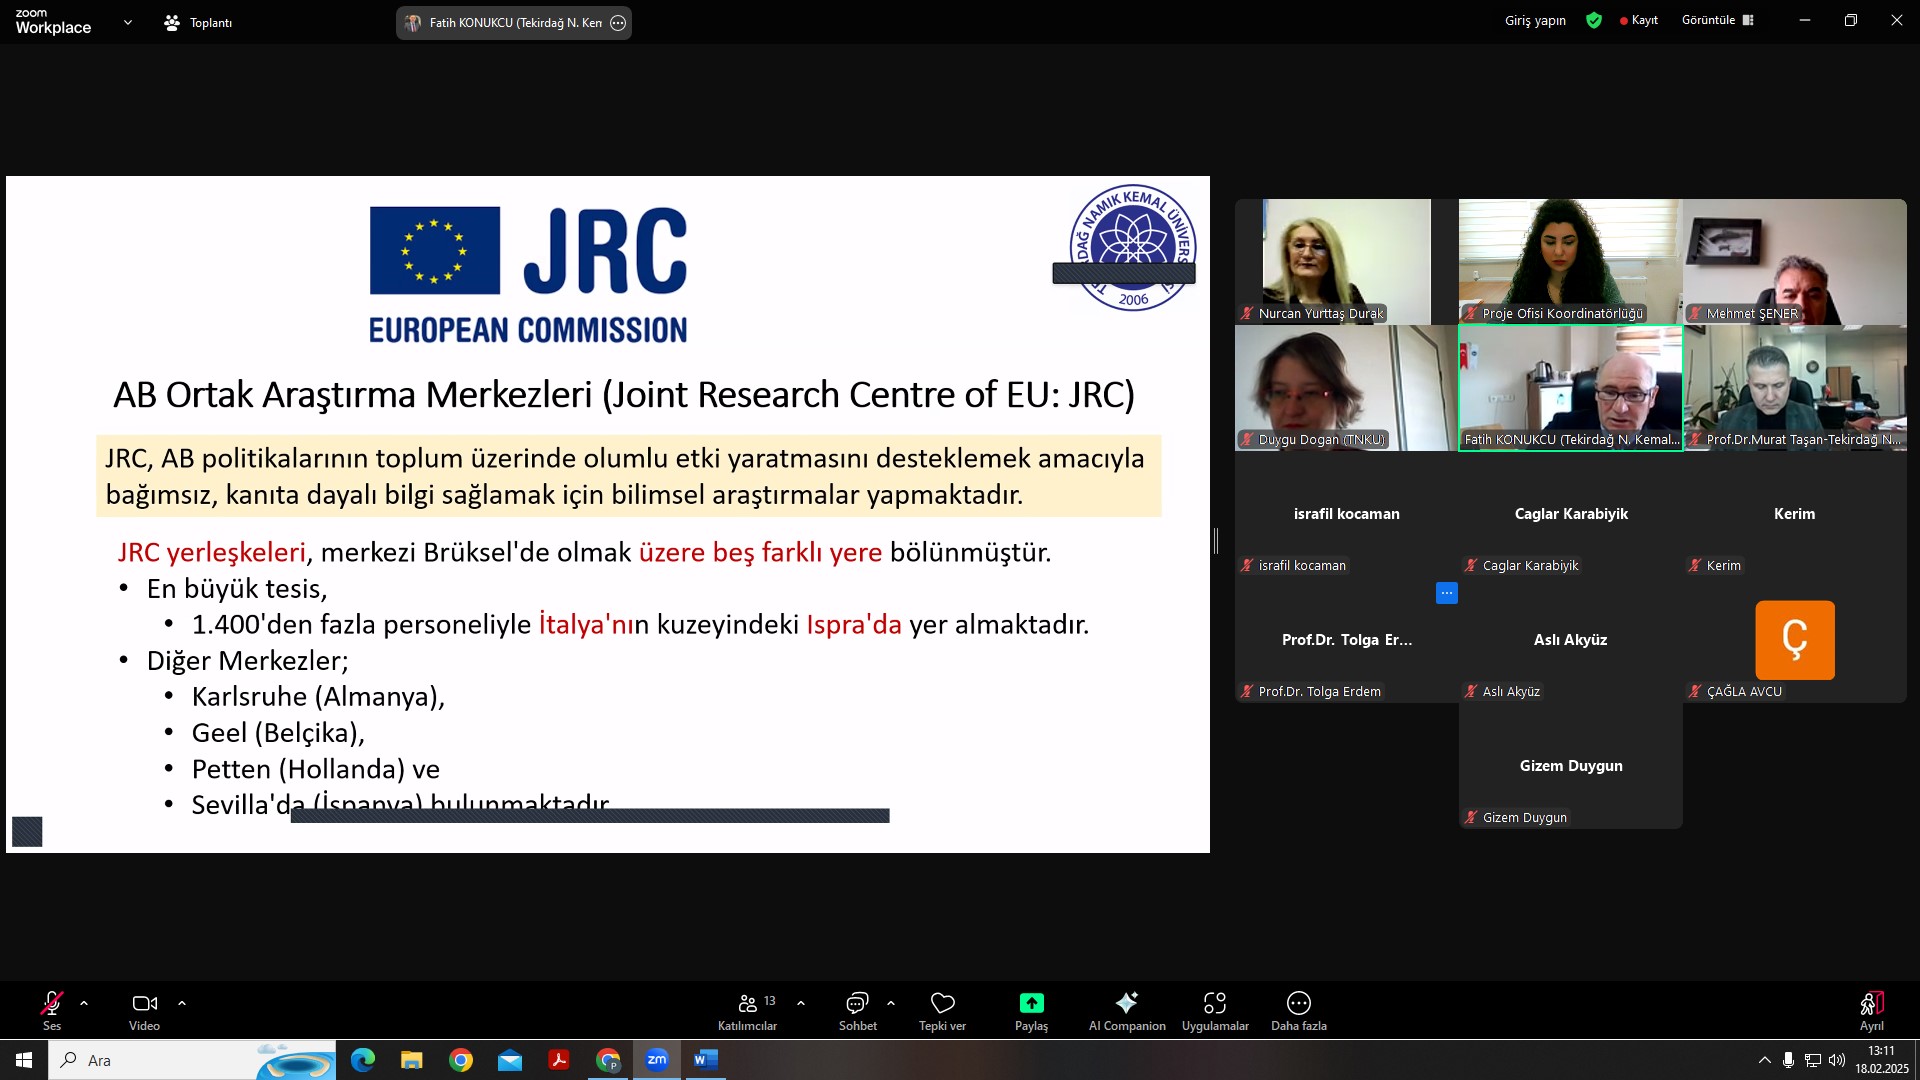Viewport: 1920px width, 1080px height.
Task: Select Kerim participant tile
Action: 1795,514
